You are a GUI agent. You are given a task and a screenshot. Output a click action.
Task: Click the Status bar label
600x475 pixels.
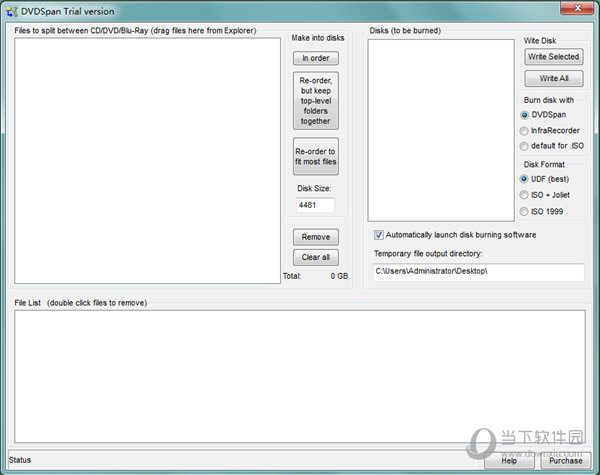click(x=20, y=460)
